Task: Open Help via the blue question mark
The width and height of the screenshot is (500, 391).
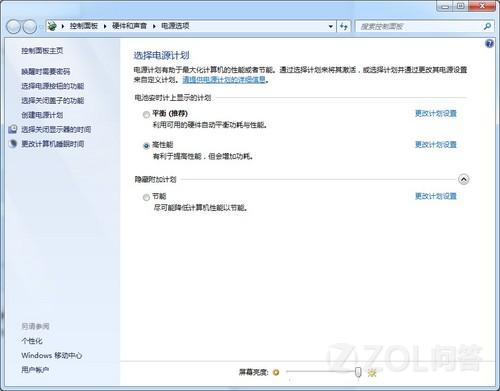Action: (x=489, y=43)
